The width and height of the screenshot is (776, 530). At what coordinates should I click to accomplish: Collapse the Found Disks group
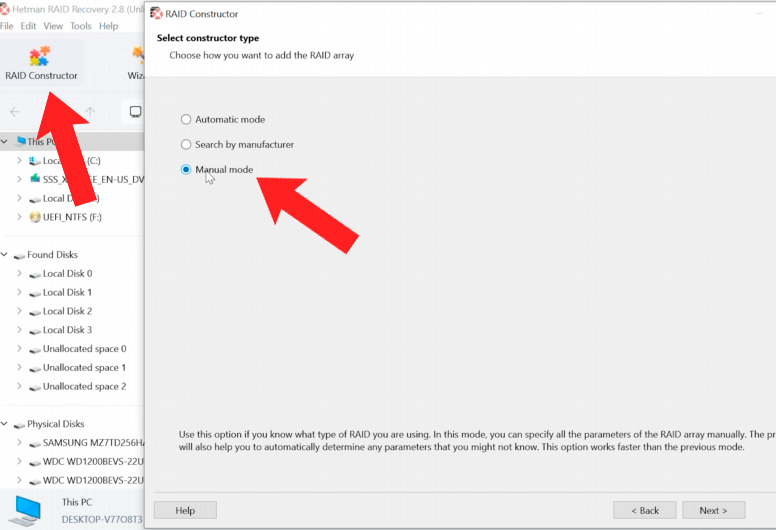(4, 254)
